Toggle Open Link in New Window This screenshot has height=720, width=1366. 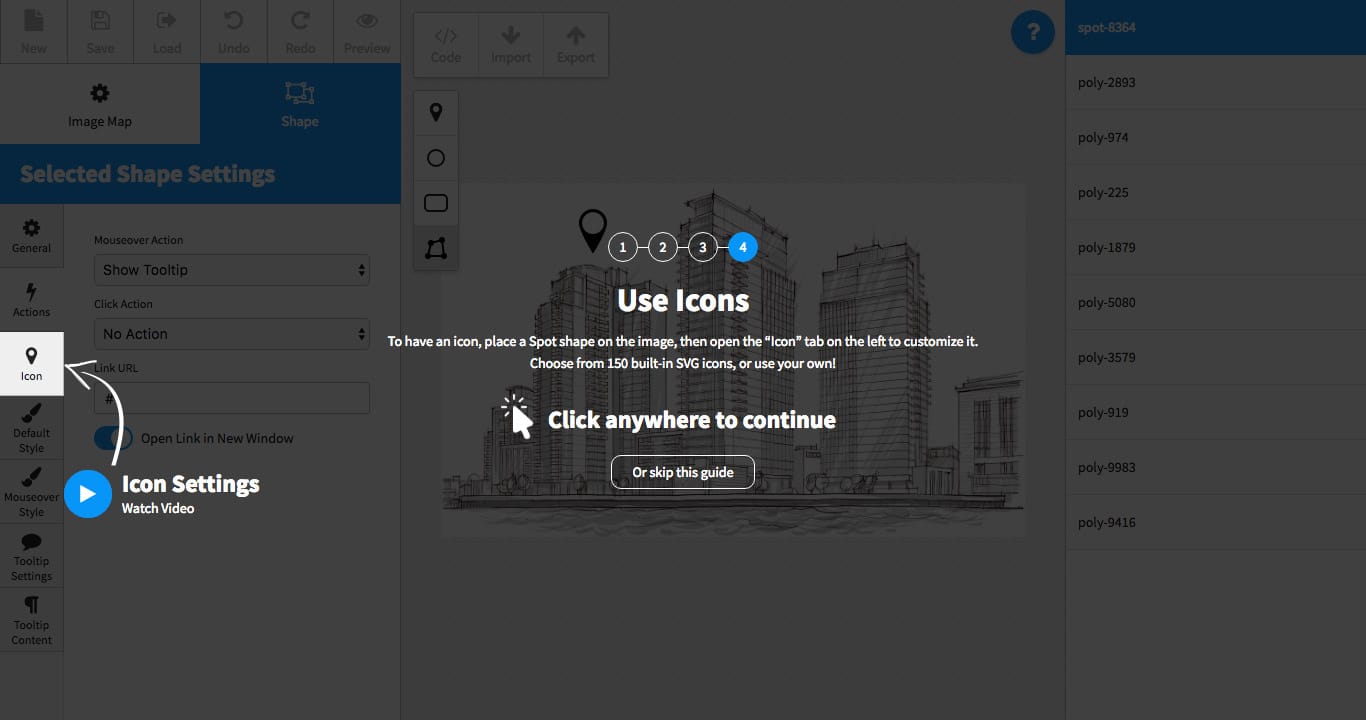(x=113, y=438)
